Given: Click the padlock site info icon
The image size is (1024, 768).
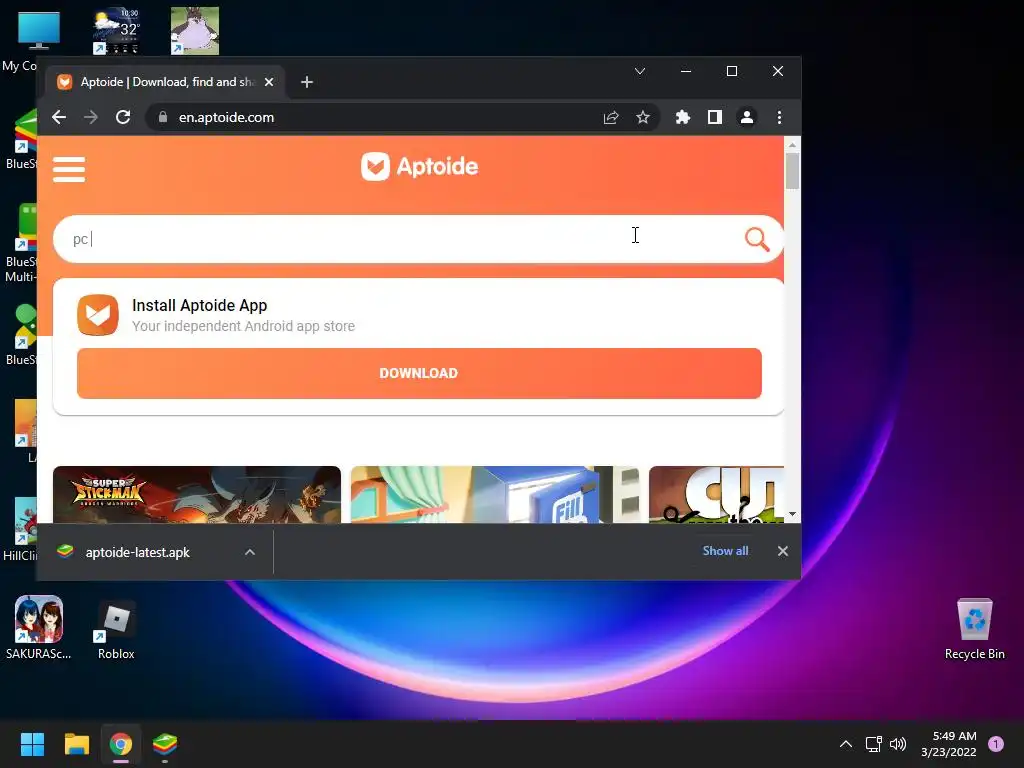Looking at the screenshot, I should point(163,117).
